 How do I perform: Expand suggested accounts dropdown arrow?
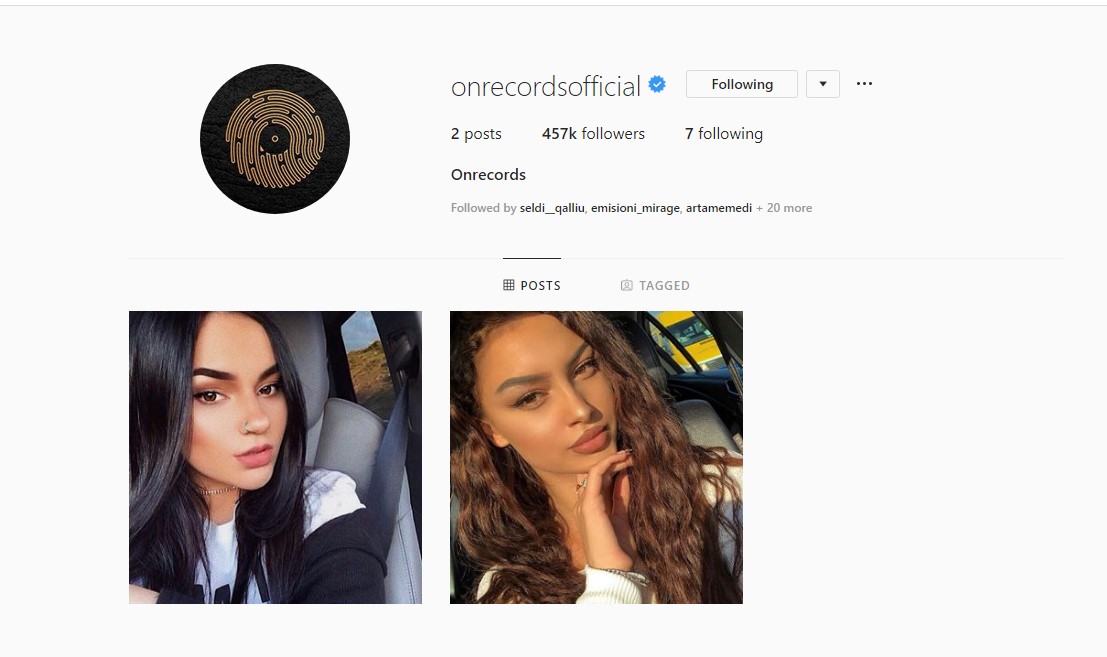tap(822, 84)
